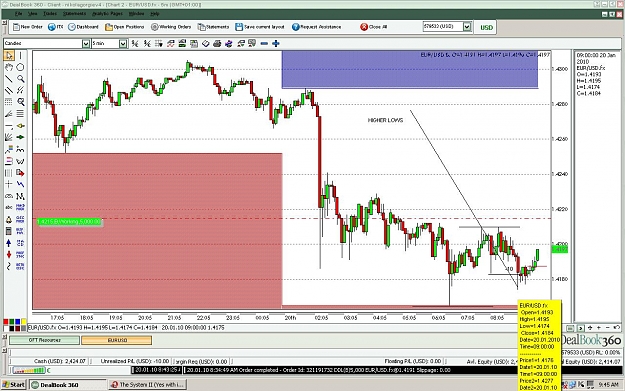The image size is (625, 391).
Task: Select the magnifier zoom tool
Action: coord(20,79)
